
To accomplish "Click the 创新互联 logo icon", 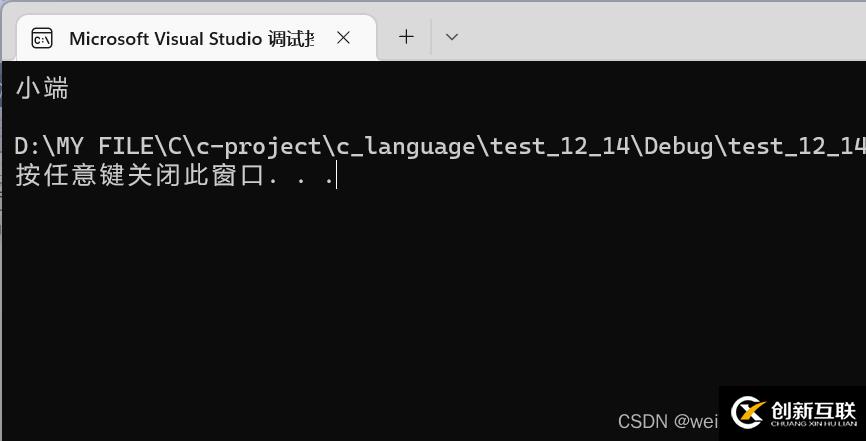I will [747, 411].
